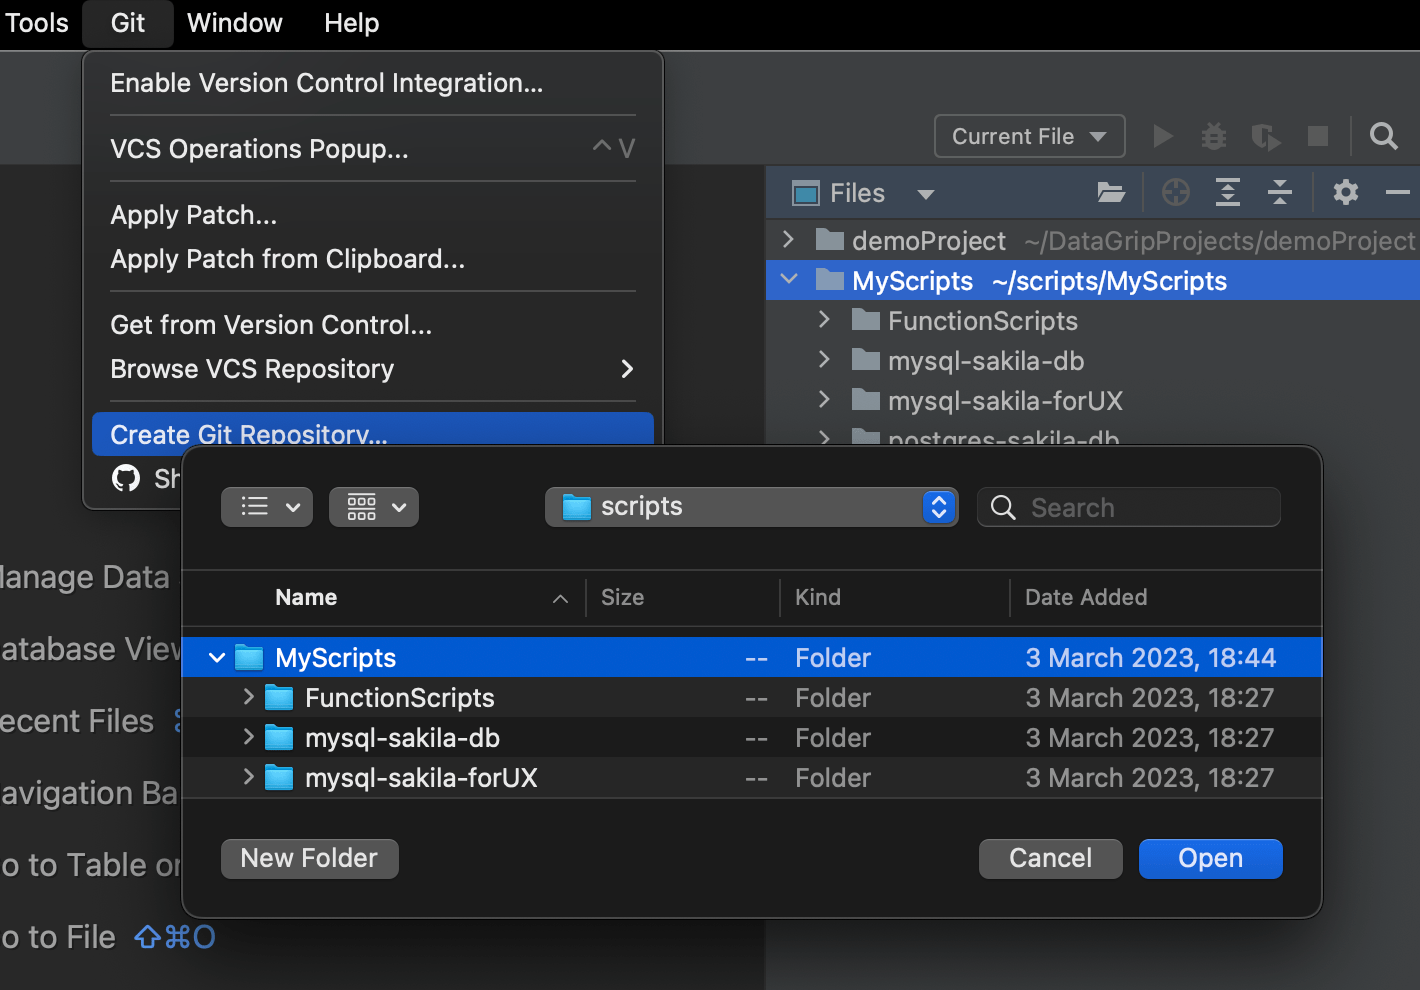Click the locate crosshair icon in Files panel

click(1176, 193)
